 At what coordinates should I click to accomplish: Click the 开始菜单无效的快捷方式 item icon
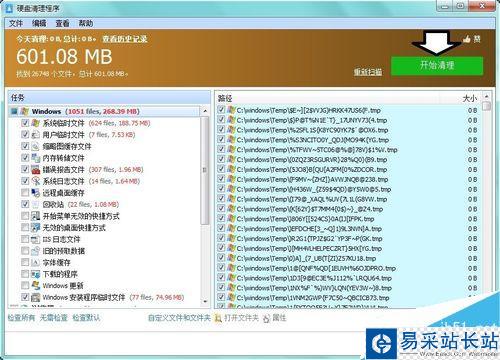click(x=36, y=216)
